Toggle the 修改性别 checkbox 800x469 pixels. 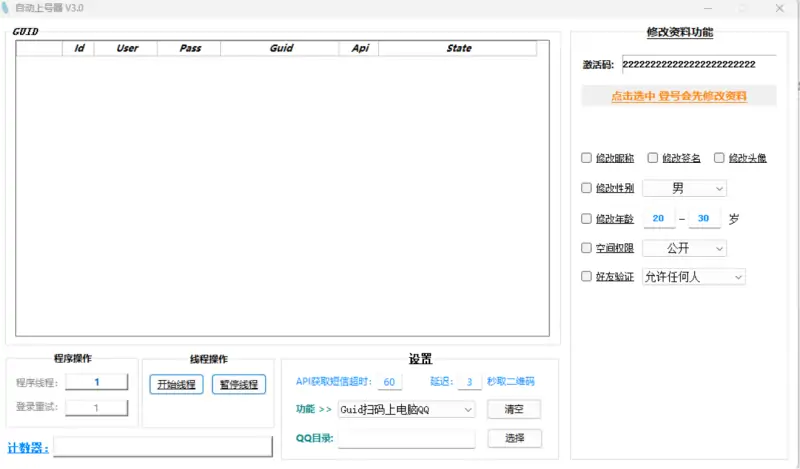(587, 188)
